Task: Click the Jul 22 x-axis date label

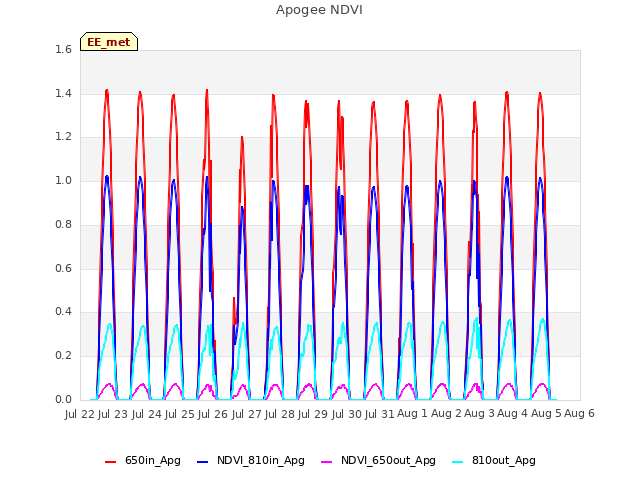Action: point(80,414)
